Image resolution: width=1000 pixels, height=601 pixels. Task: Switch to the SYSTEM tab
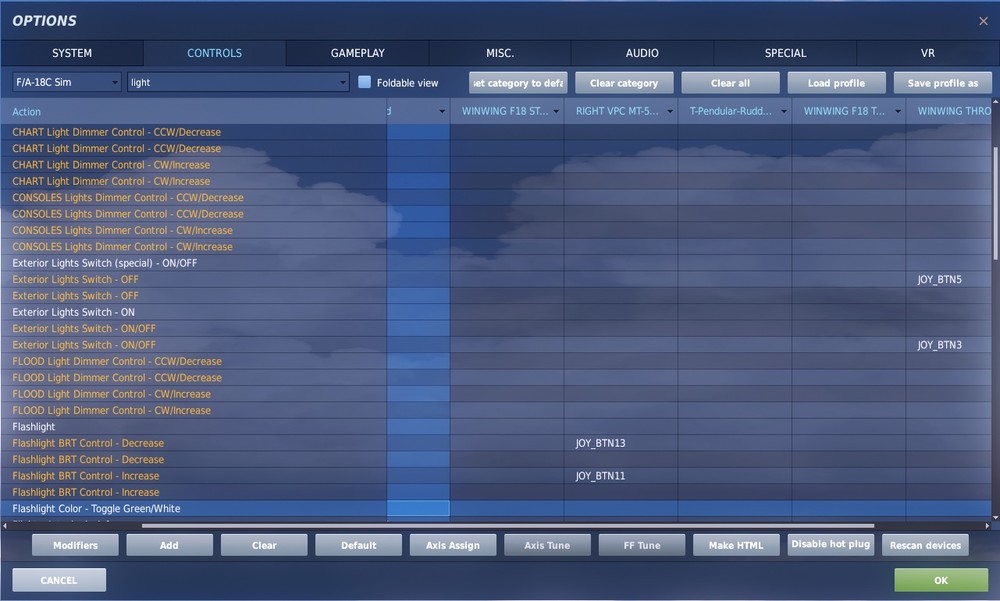(72, 53)
